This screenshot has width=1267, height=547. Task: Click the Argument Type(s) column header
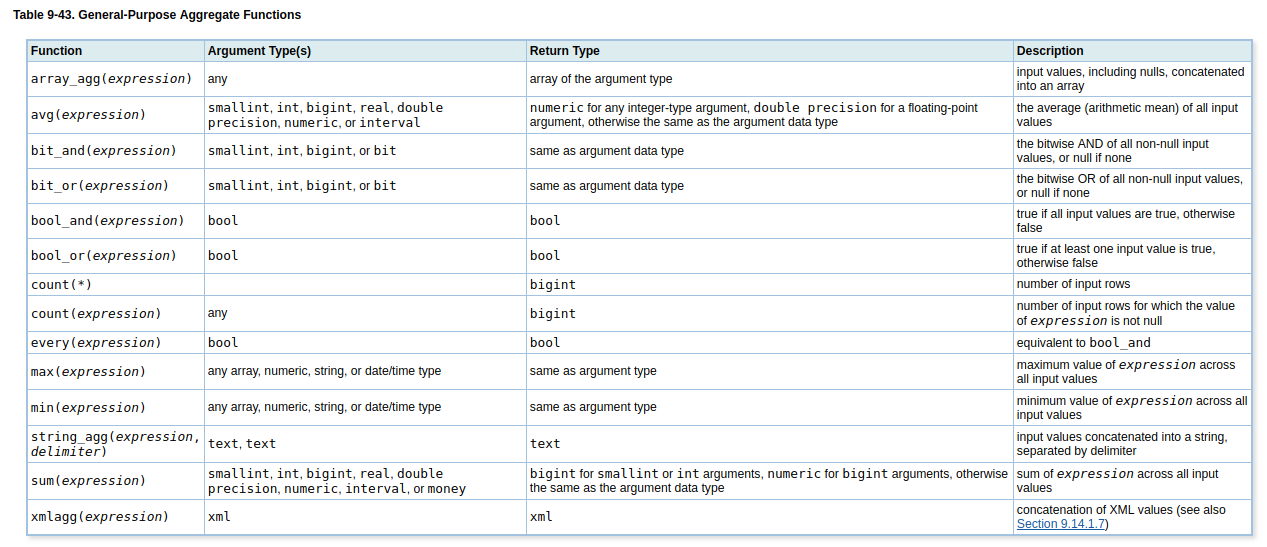(x=259, y=51)
